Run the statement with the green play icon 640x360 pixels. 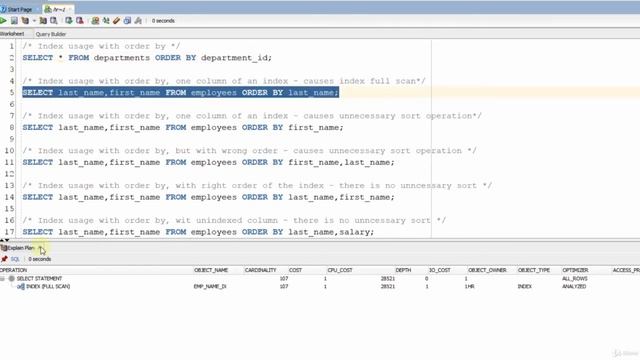[x=4, y=20]
